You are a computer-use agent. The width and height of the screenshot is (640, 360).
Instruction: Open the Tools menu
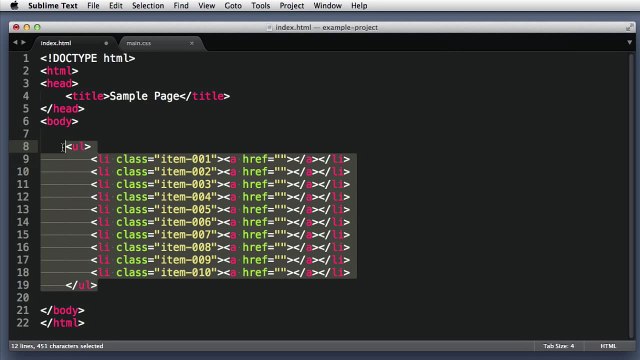click(260, 6)
